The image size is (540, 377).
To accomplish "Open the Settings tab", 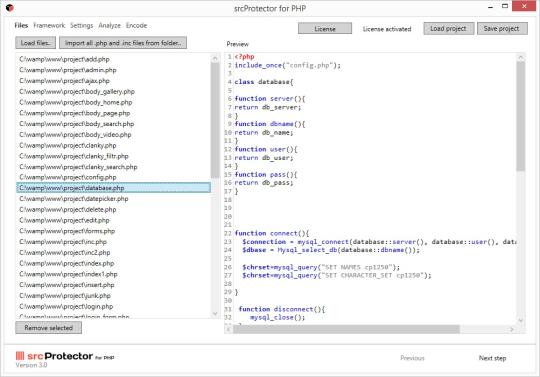I will [82, 25].
